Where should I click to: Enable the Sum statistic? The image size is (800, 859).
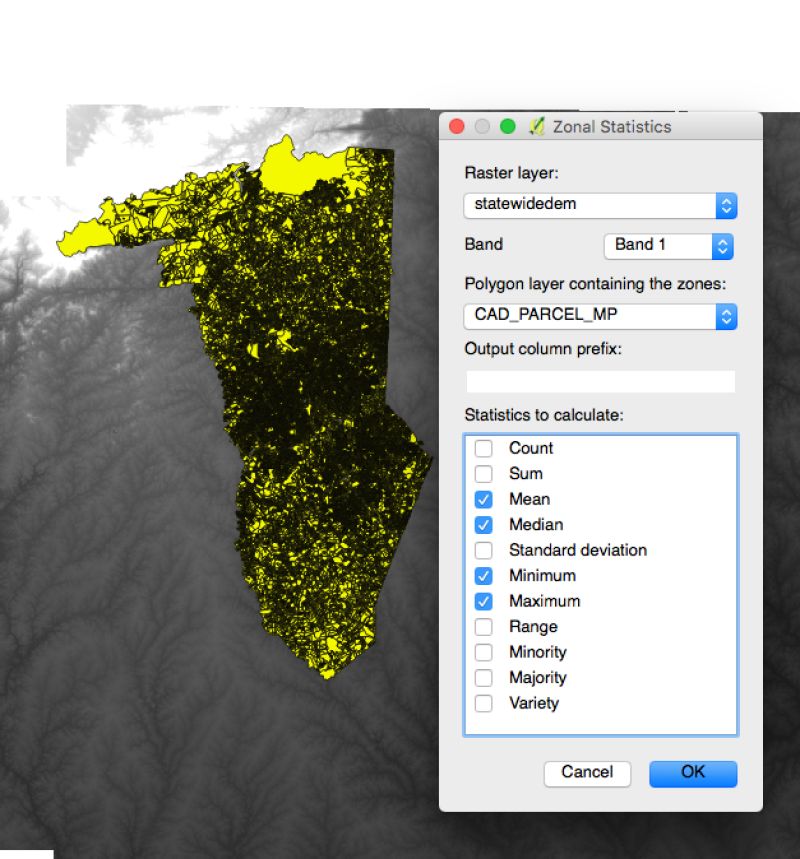(x=483, y=474)
